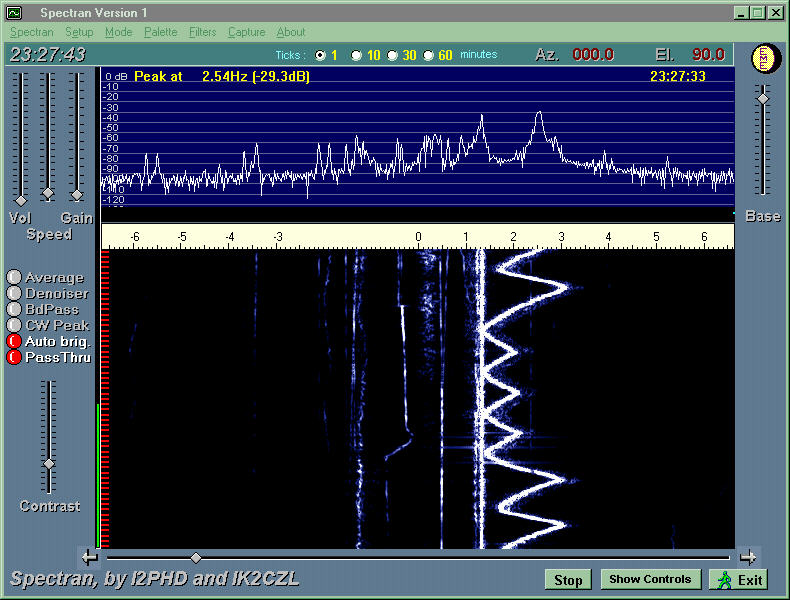Viewport: 790px width, 600px height.
Task: Turn on the BdPass filter
Action: tap(14, 310)
